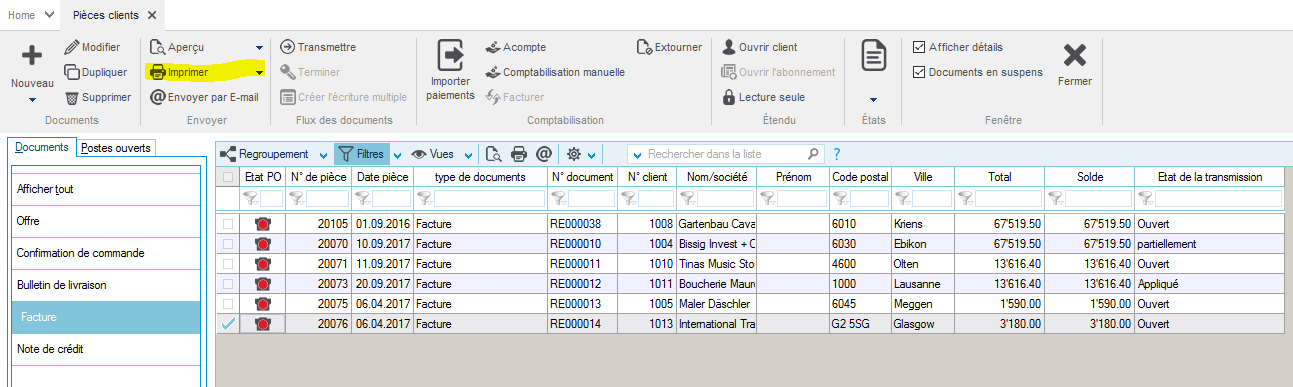Image resolution: width=1293 pixels, height=387 pixels.
Task: Click the help question mark icon
Action: [836, 154]
